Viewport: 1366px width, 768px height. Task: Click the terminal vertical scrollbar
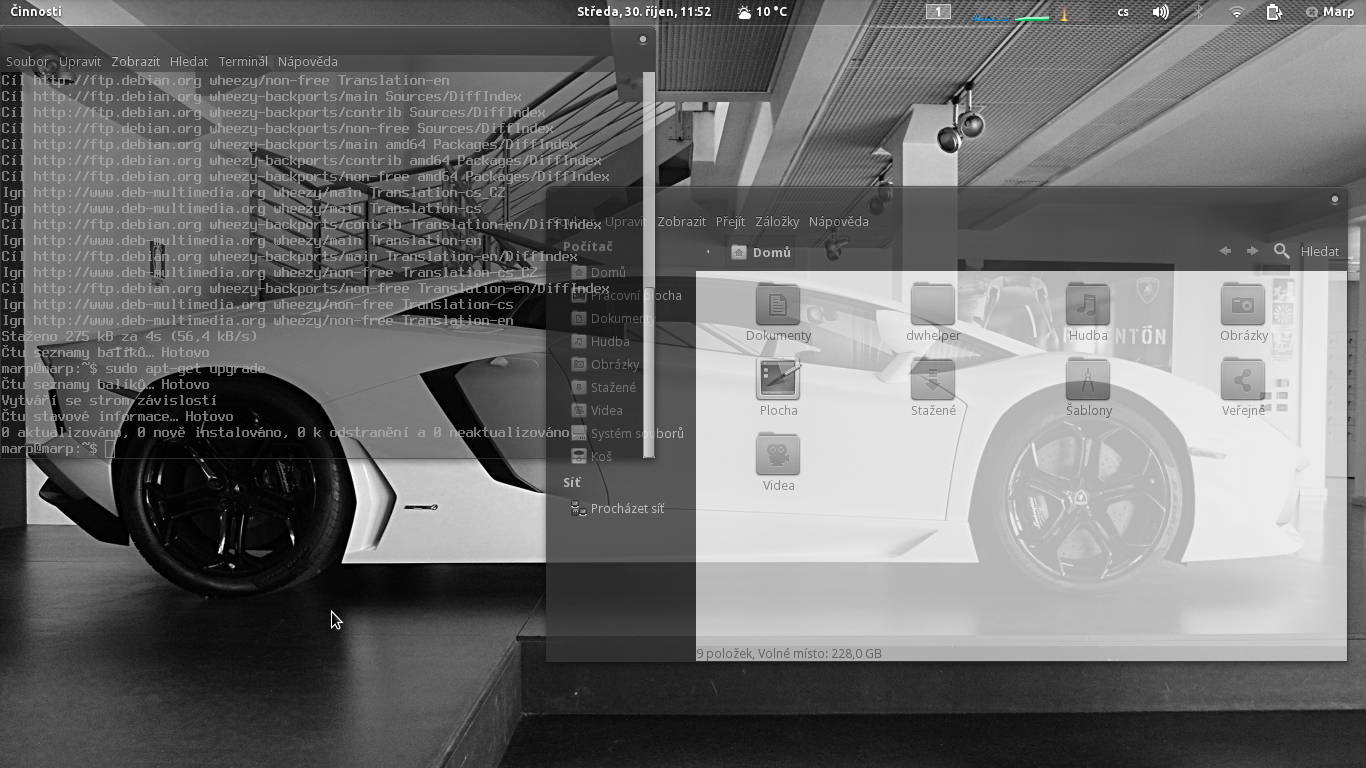(649, 264)
